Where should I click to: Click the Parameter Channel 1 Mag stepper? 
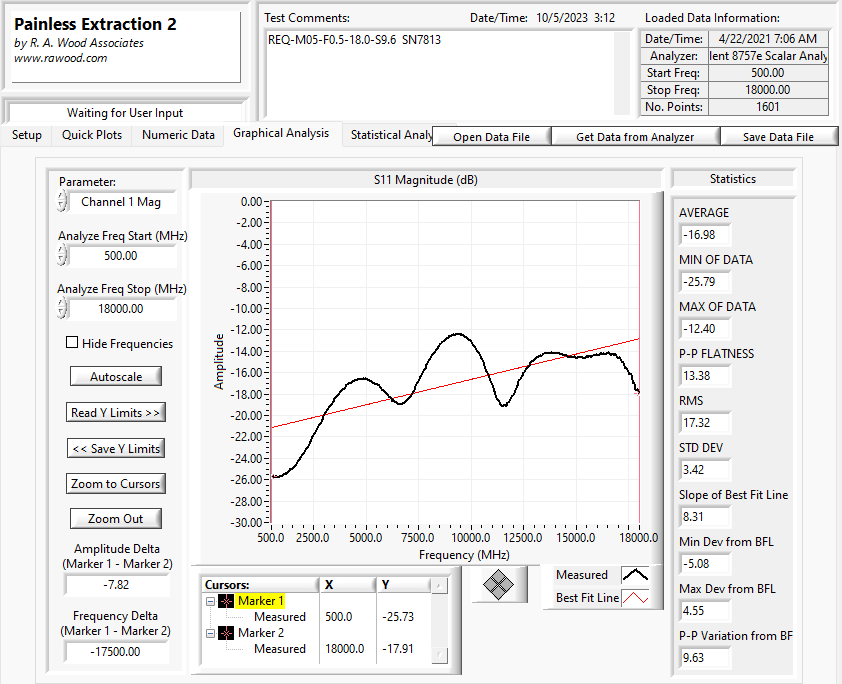(62, 202)
